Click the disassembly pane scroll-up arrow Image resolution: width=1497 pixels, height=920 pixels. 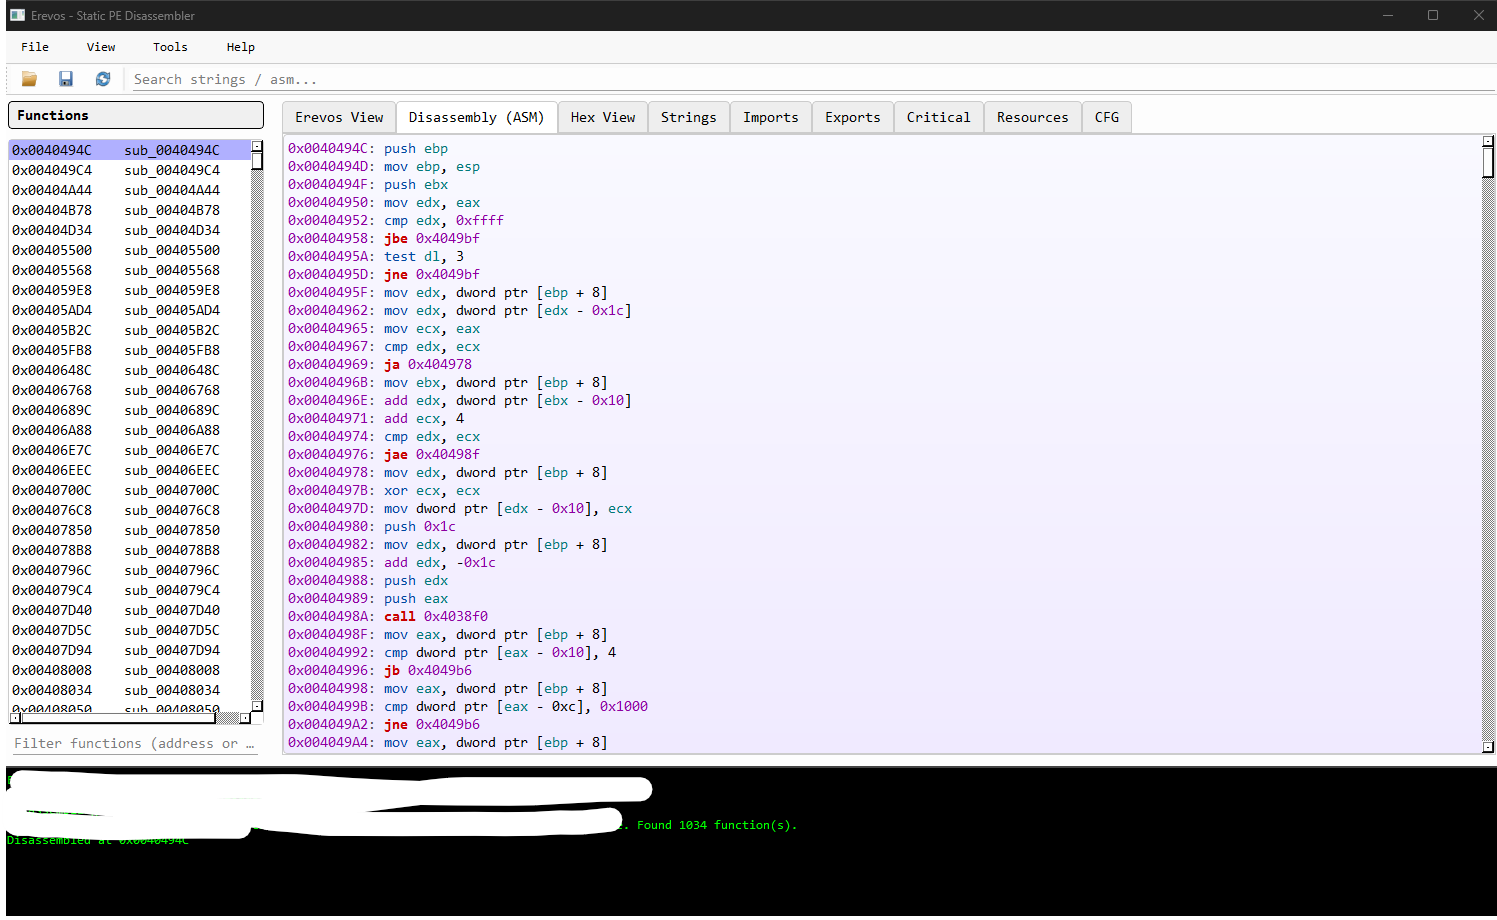(1488, 141)
